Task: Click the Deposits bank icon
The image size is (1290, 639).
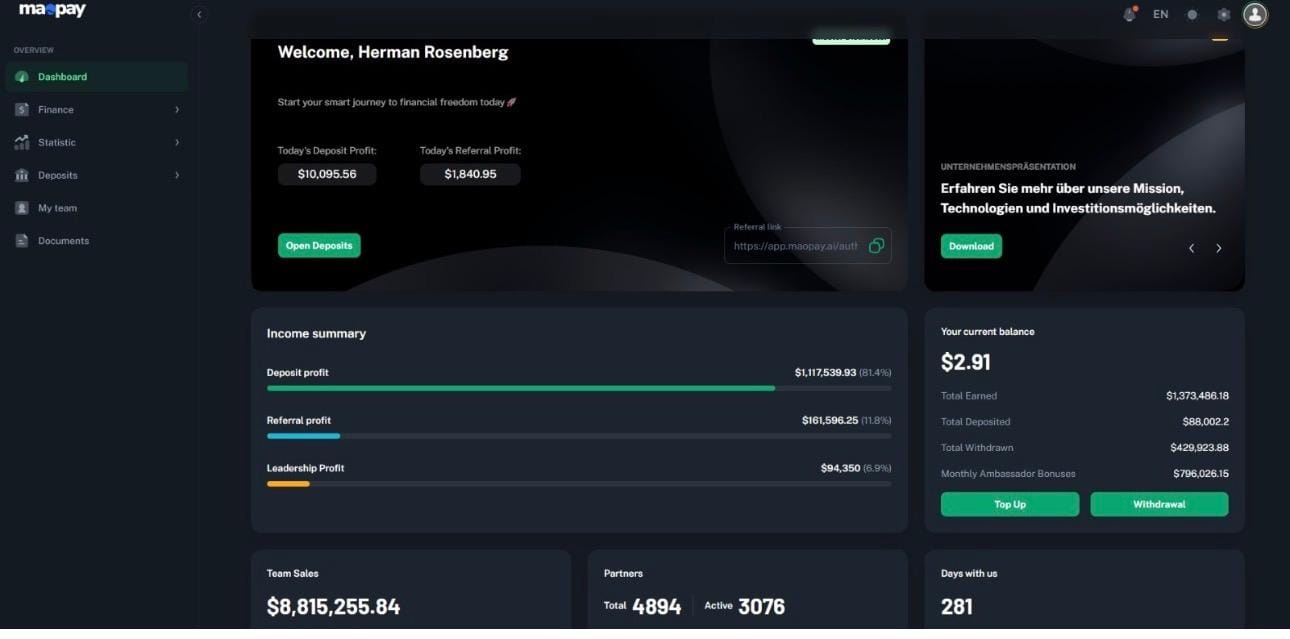Action: (22, 175)
